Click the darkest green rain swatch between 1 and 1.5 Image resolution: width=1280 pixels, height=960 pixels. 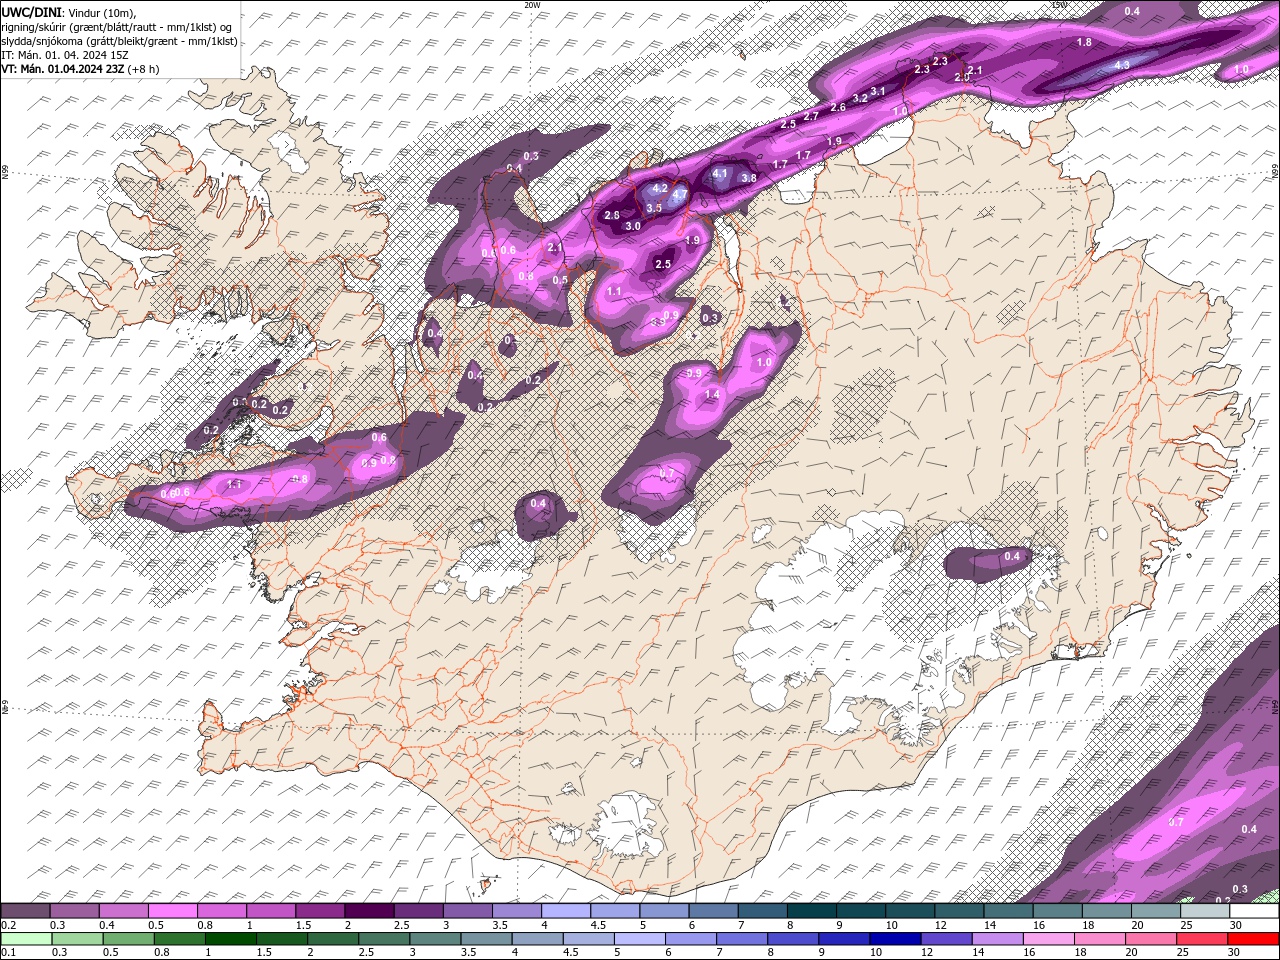click(x=230, y=938)
